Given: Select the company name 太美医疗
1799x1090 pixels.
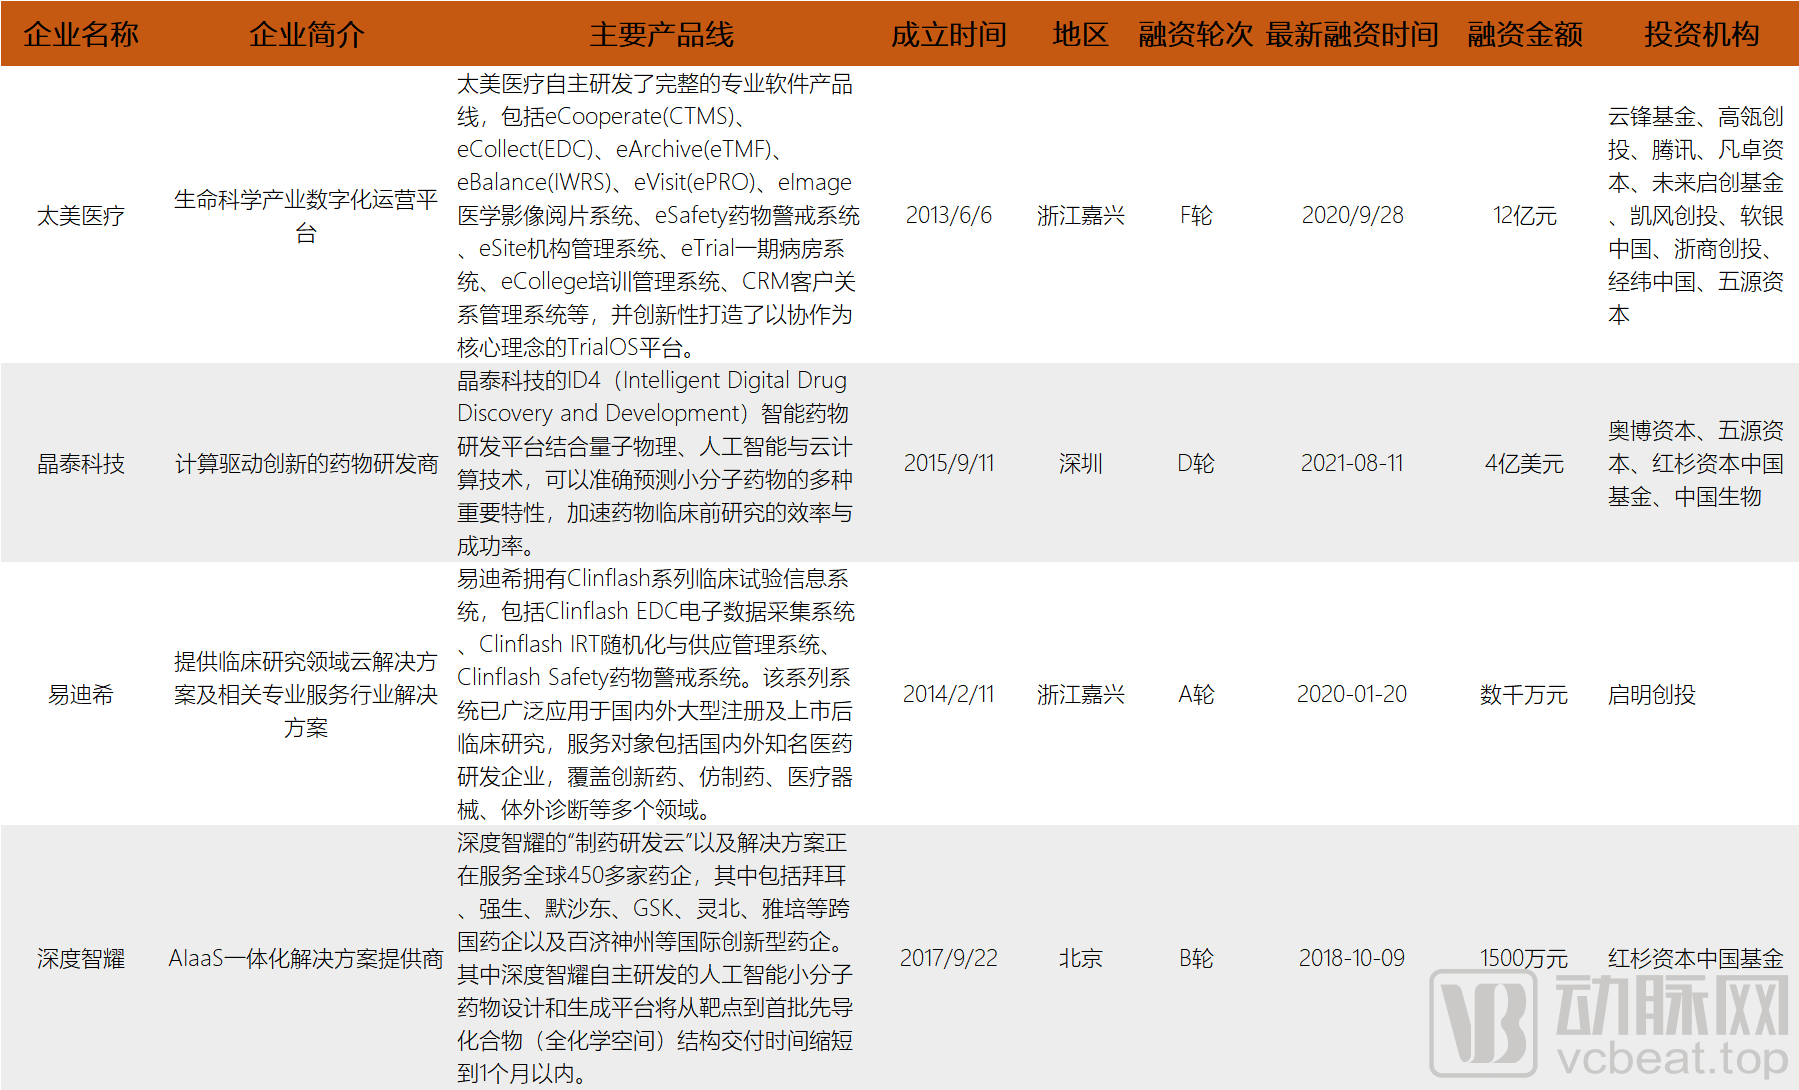Looking at the screenshot, I should 81,216.
